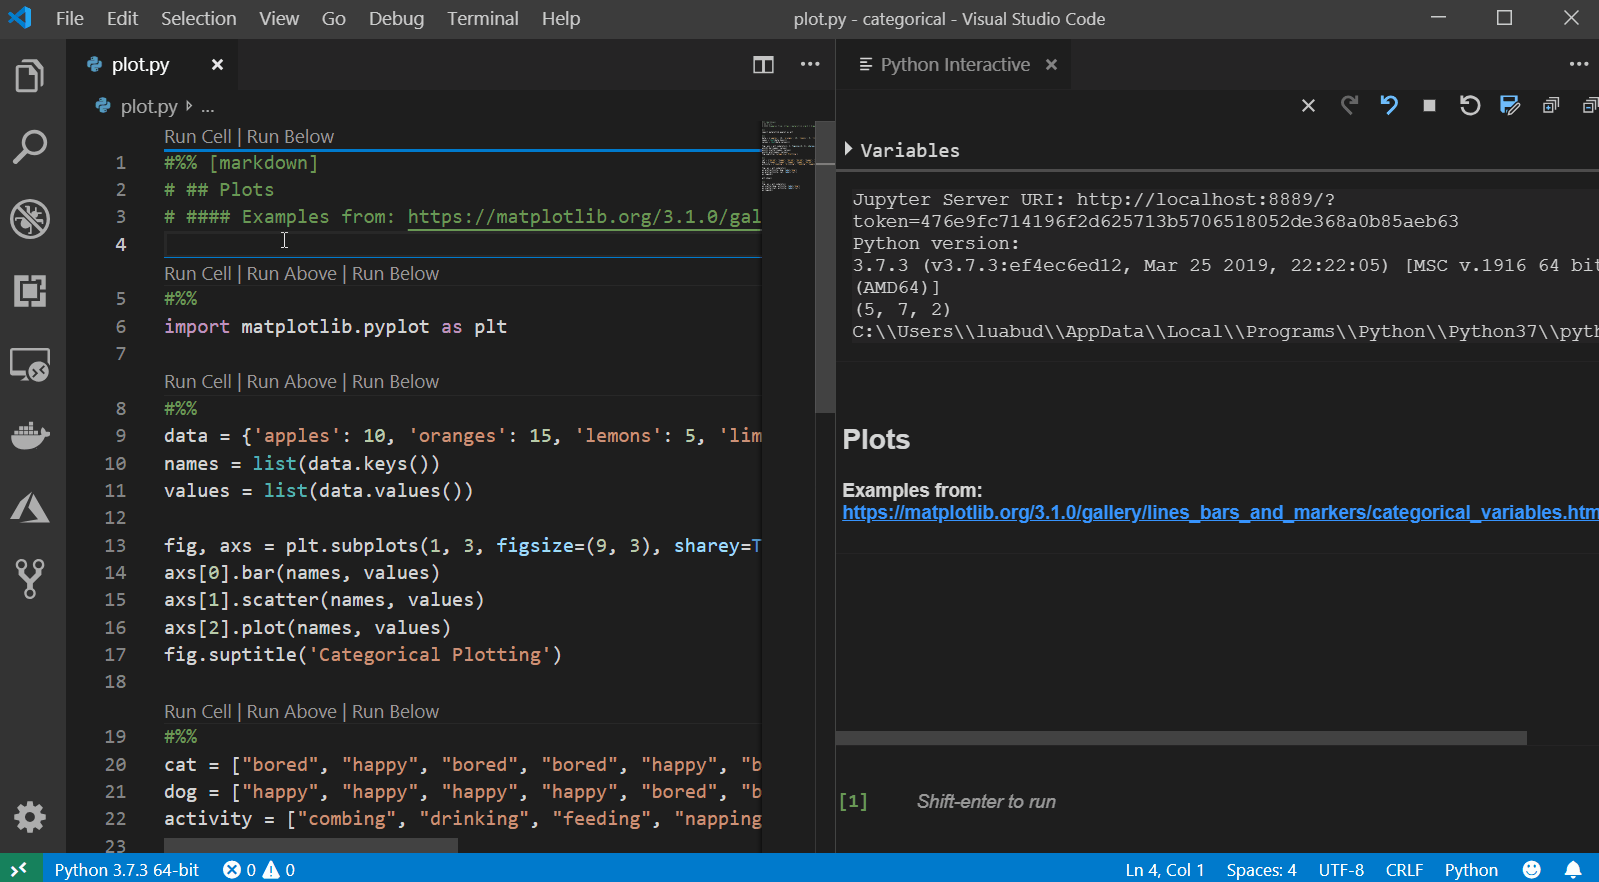Click the undo icon in Python Interactive toolbar
Image resolution: width=1599 pixels, height=882 pixels.
point(1389,105)
